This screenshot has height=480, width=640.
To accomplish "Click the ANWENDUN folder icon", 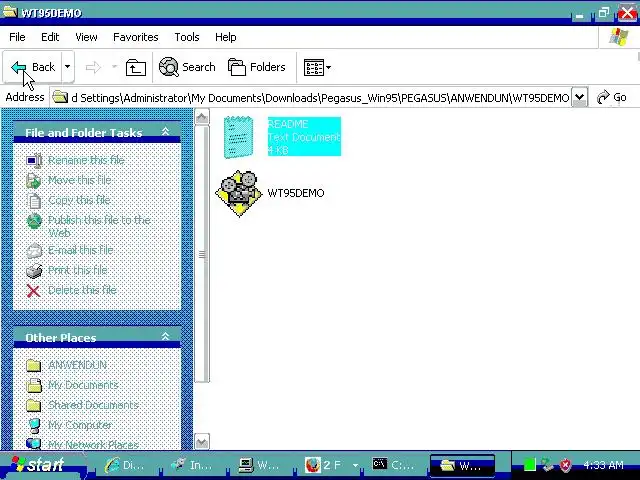I will 33,365.
